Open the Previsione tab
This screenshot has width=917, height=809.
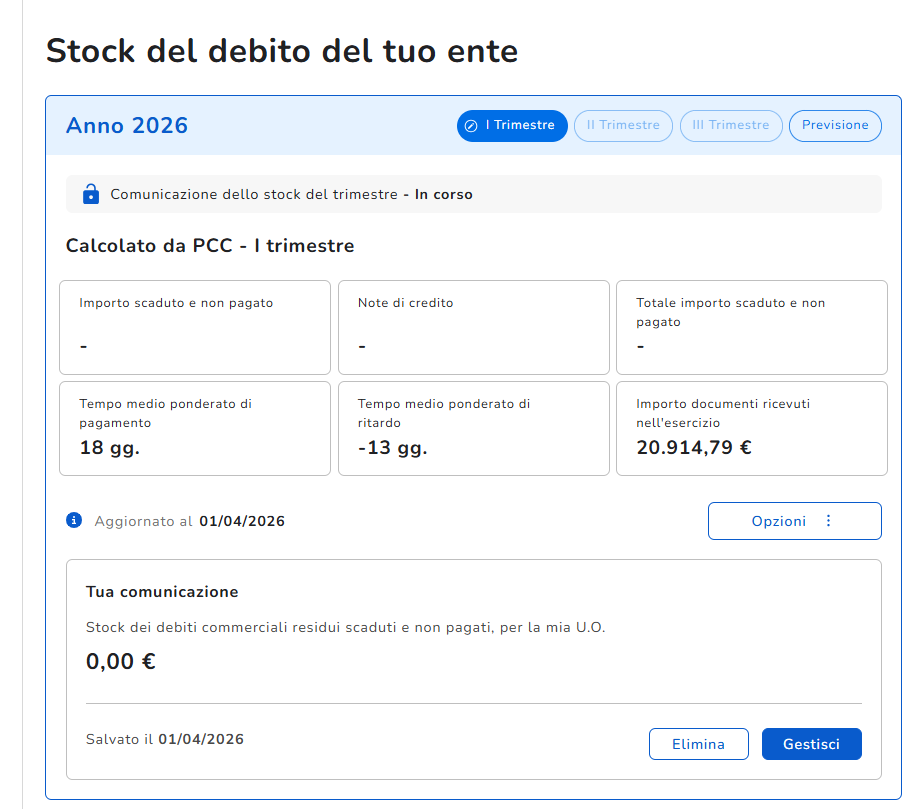[835, 126]
